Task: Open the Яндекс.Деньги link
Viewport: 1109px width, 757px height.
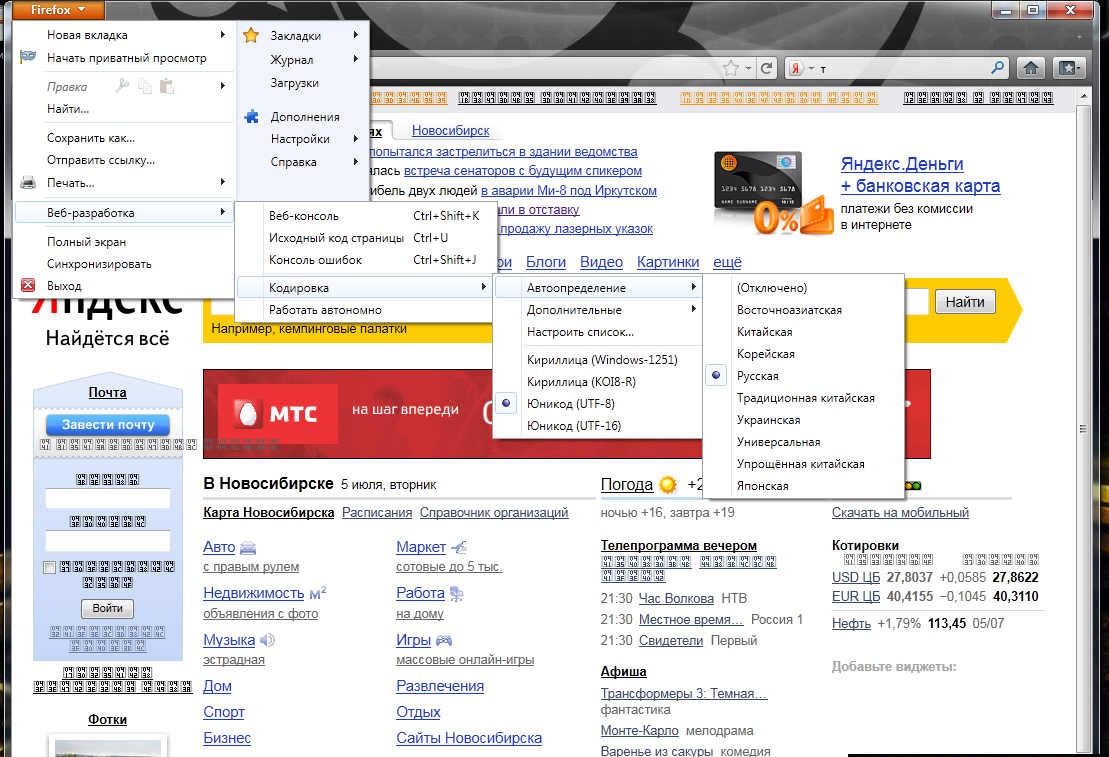Action: [x=901, y=164]
